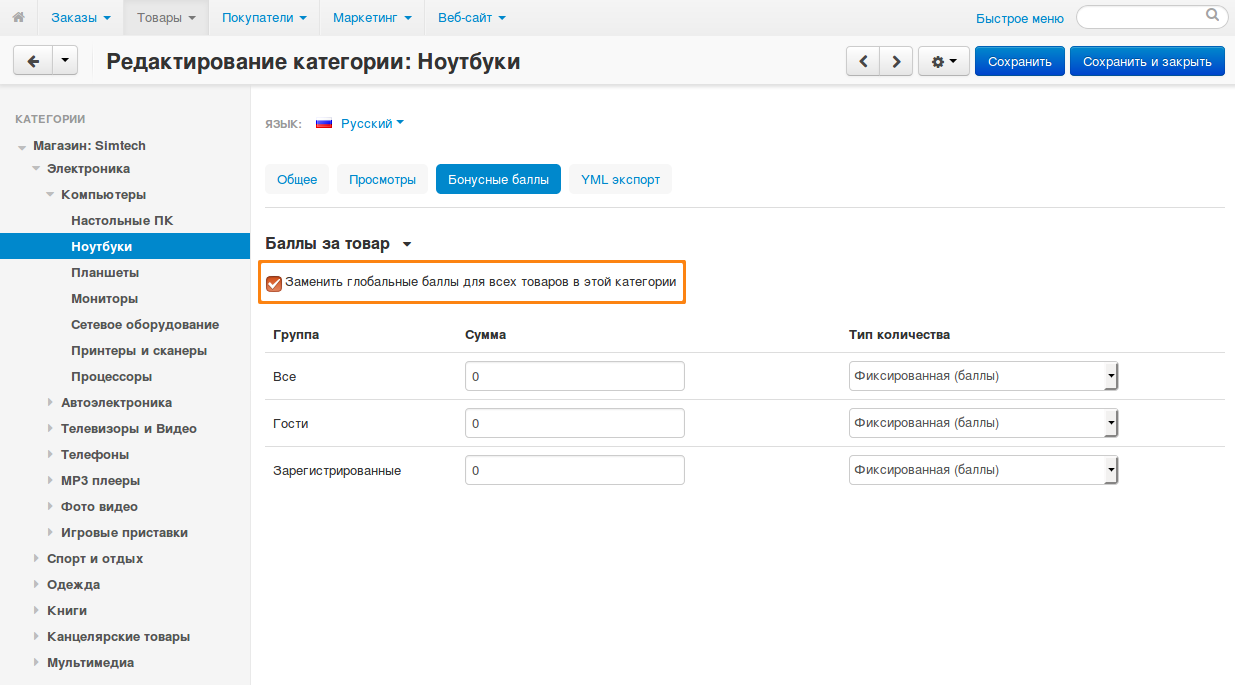Open the gear settings menu
Screen dimensions: 1235x685
pos(943,61)
